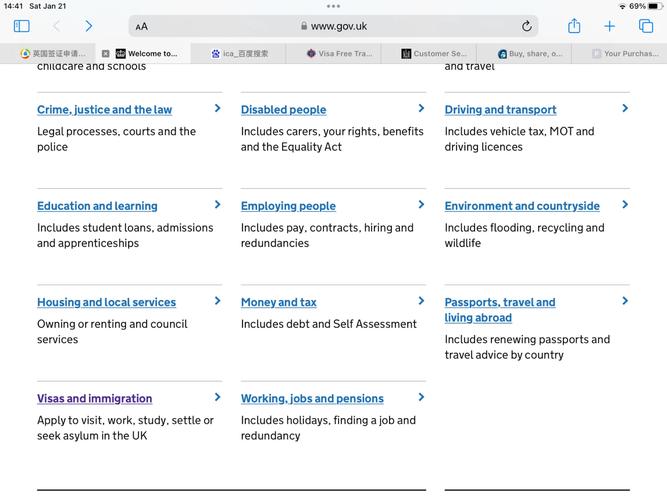Open Working, jobs and pensions
The width and height of the screenshot is (667, 500).
pos(312,398)
